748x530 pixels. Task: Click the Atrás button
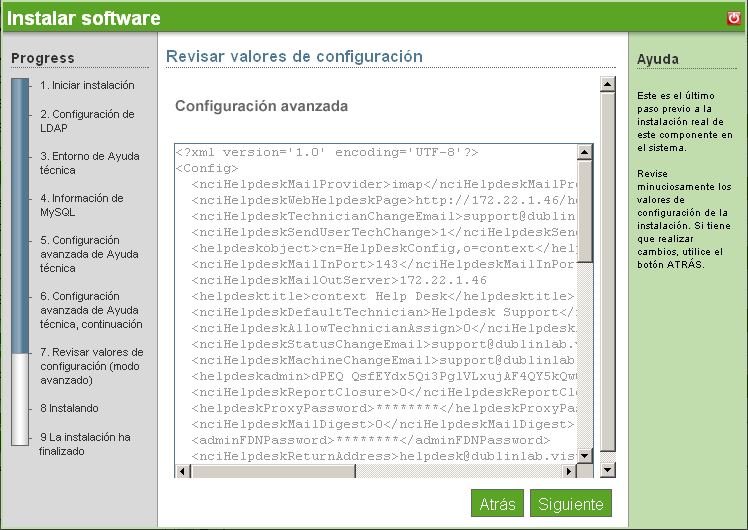[497, 503]
